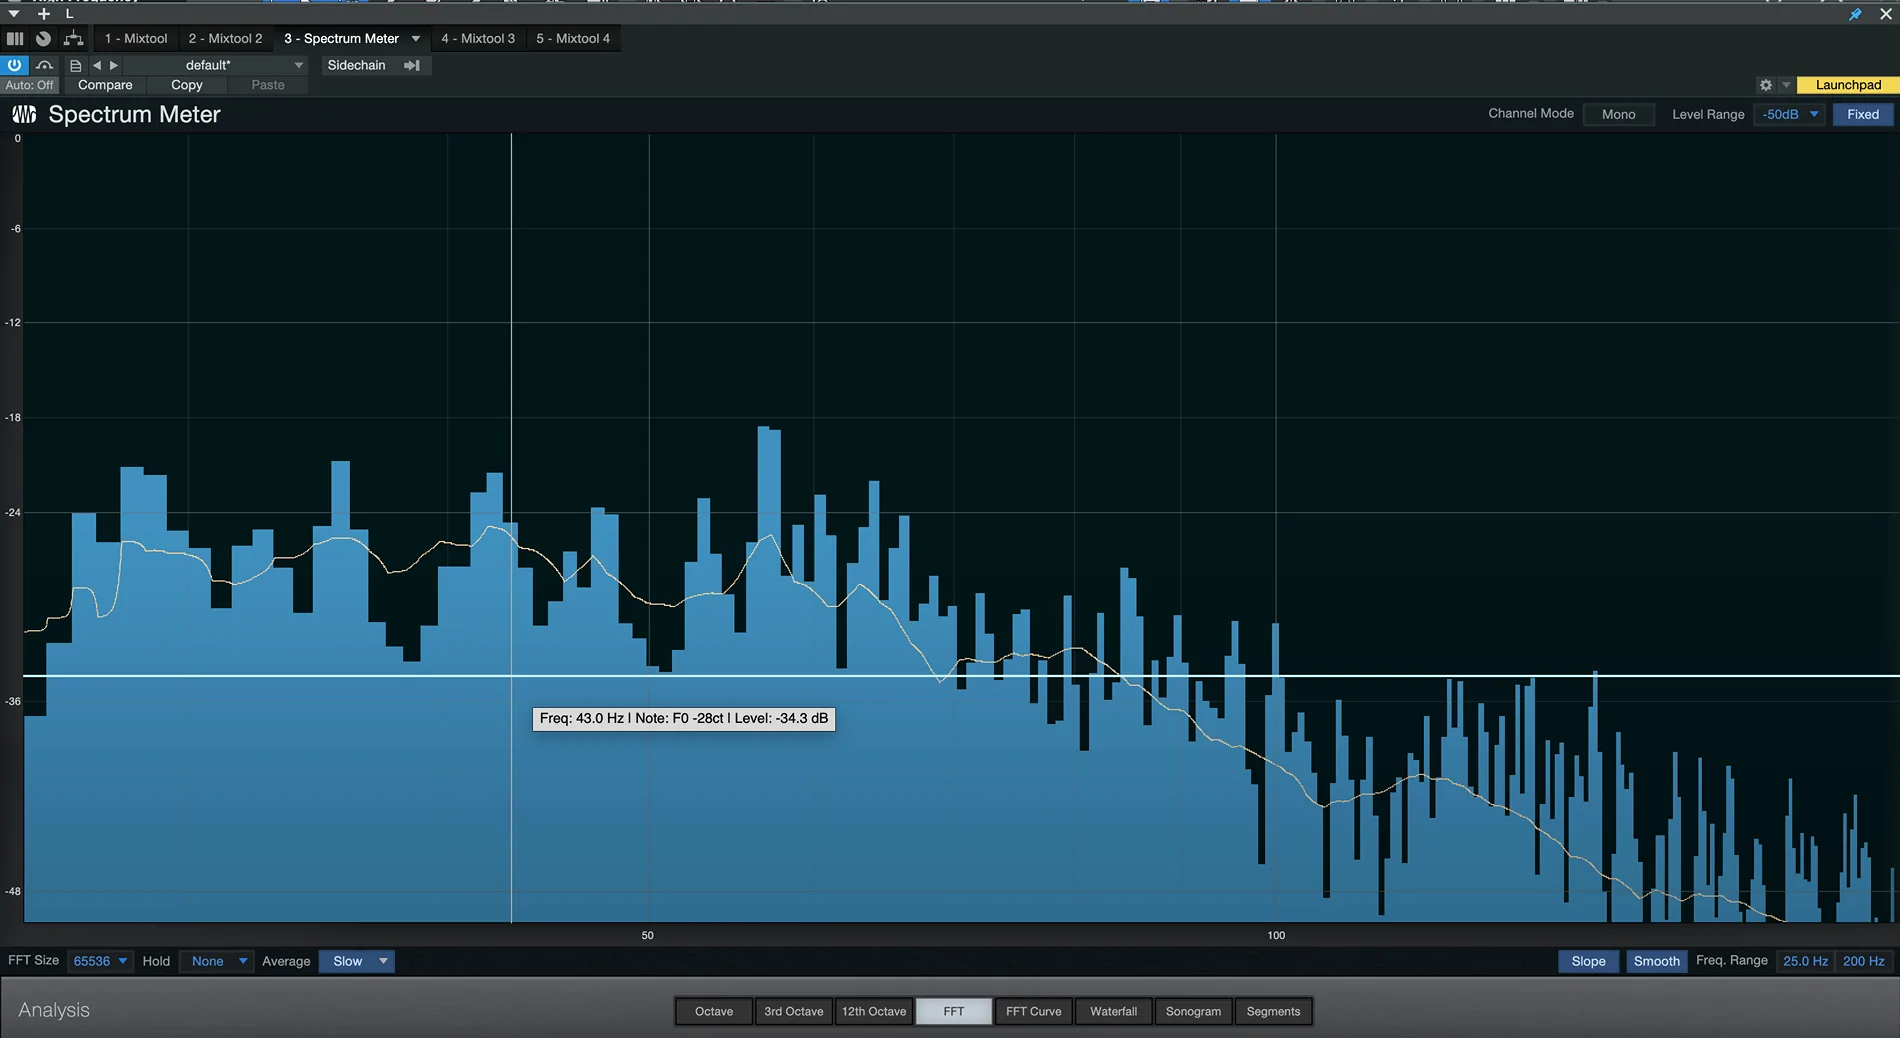The height and width of the screenshot is (1038, 1900).
Task: Select the Waterfall analysis mode
Action: [x=1114, y=1011]
